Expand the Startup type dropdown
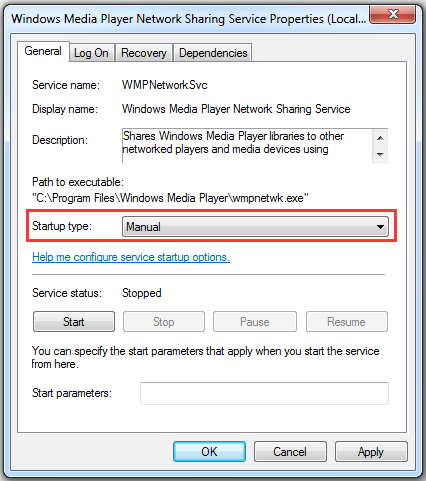 coord(255,227)
